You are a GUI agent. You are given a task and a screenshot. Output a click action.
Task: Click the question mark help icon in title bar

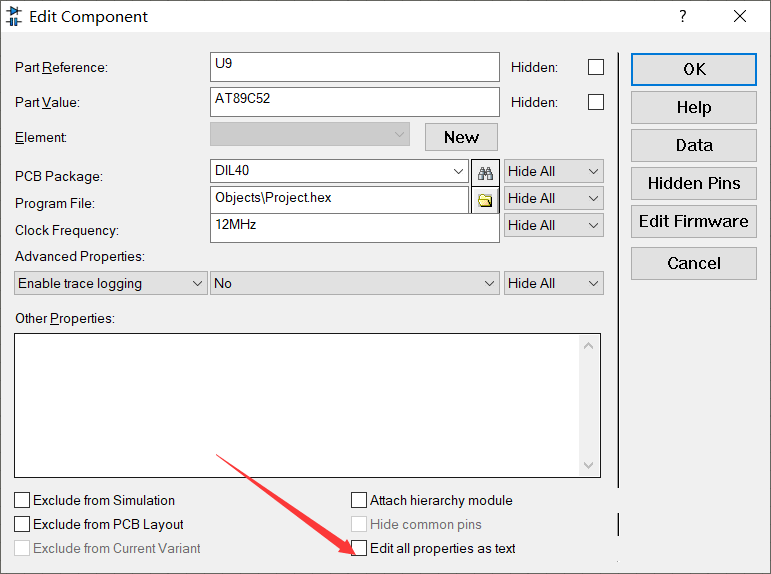point(683,16)
